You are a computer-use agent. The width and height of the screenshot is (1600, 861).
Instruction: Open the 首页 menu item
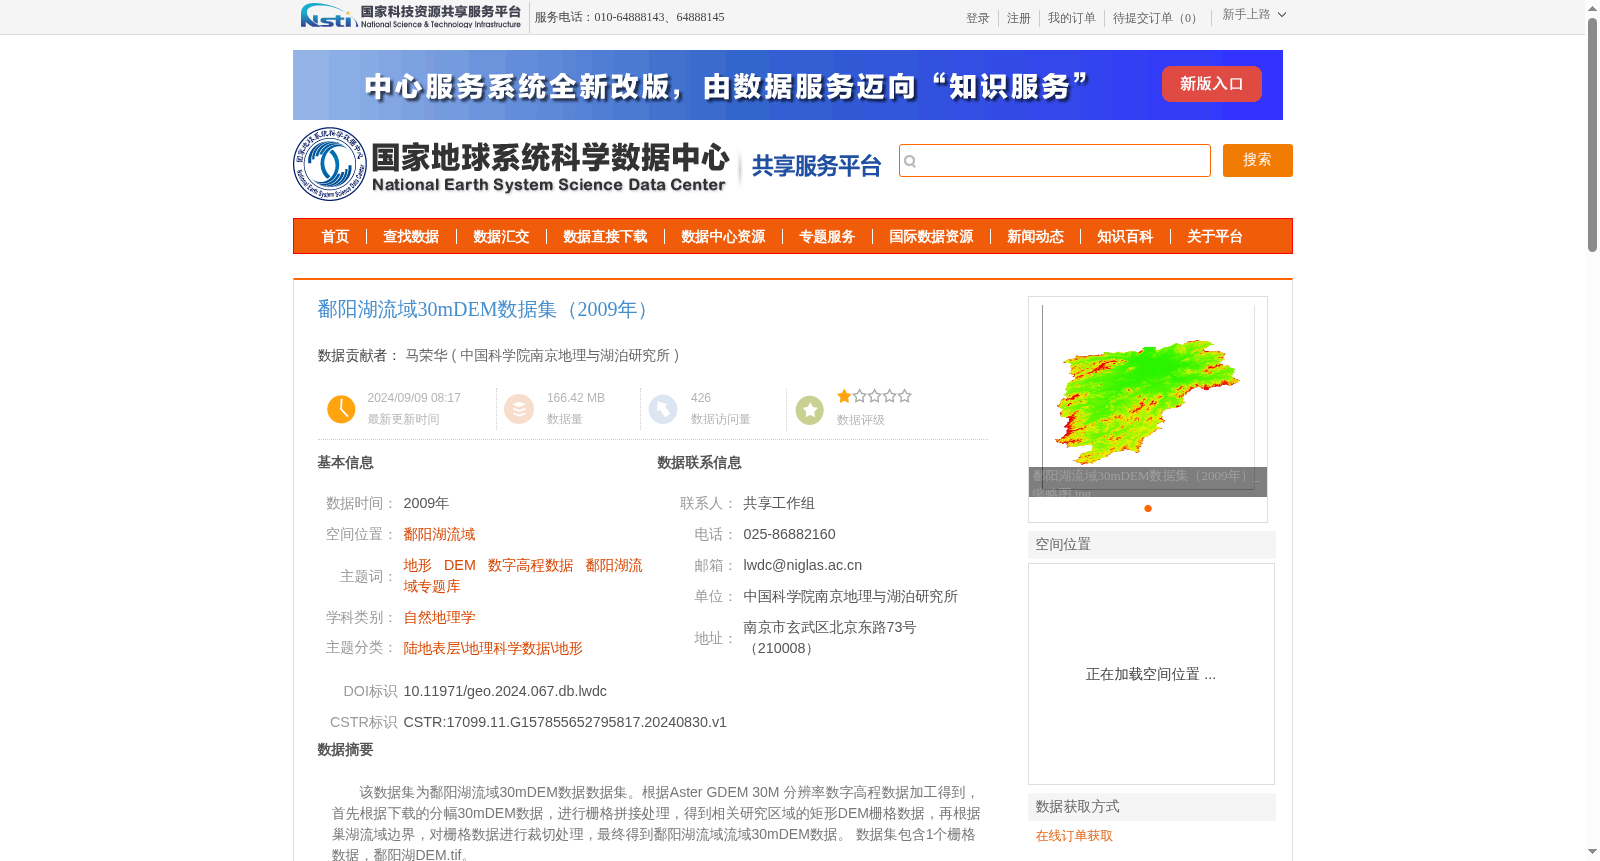335,237
